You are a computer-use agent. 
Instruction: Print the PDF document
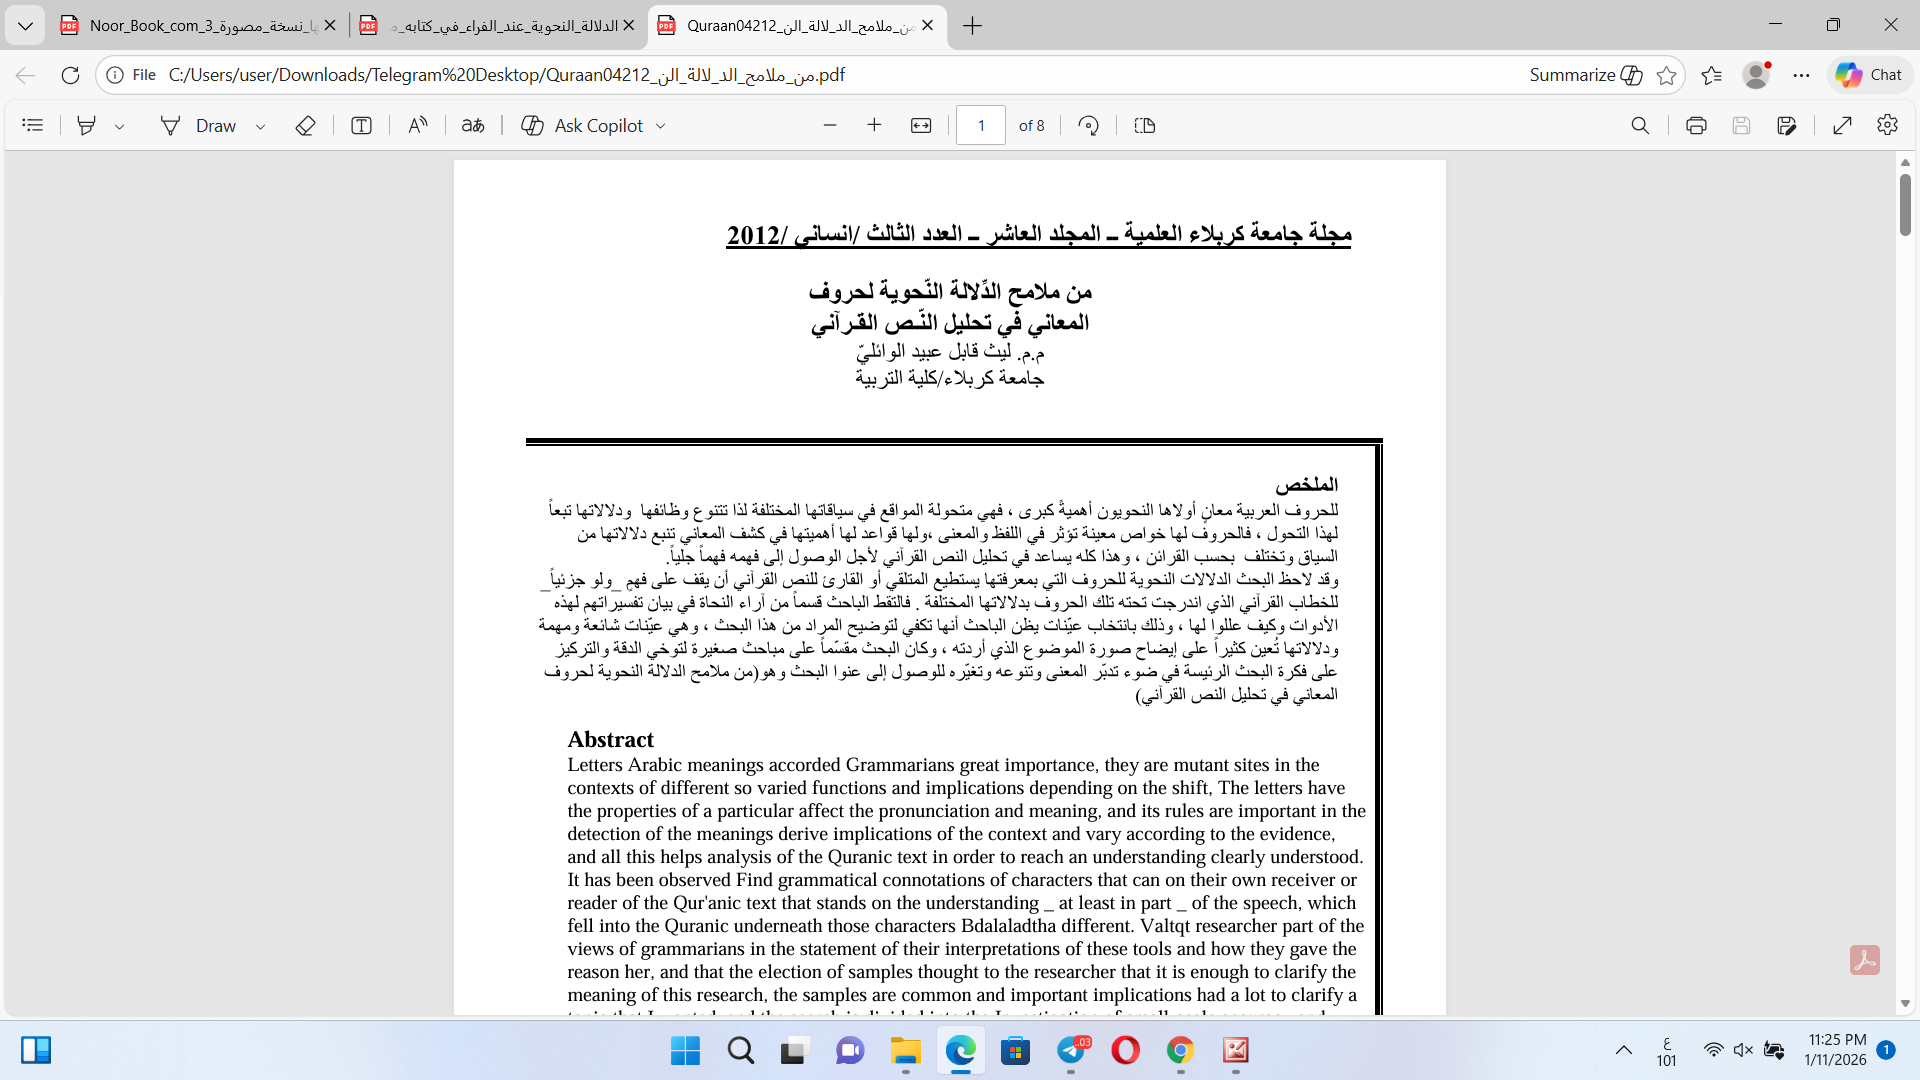pos(1696,125)
